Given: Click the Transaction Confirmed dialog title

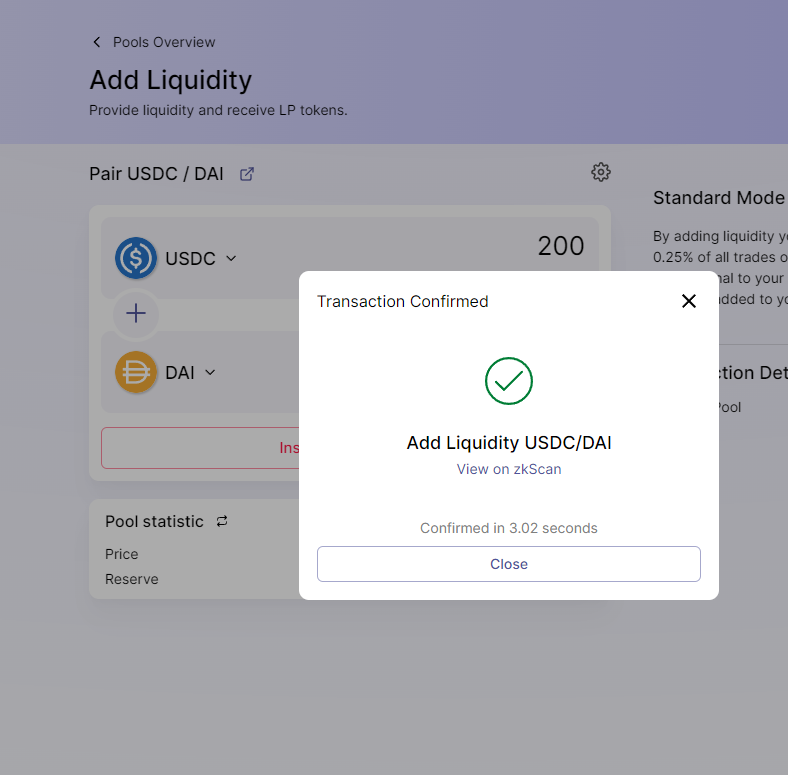Looking at the screenshot, I should tap(403, 301).
